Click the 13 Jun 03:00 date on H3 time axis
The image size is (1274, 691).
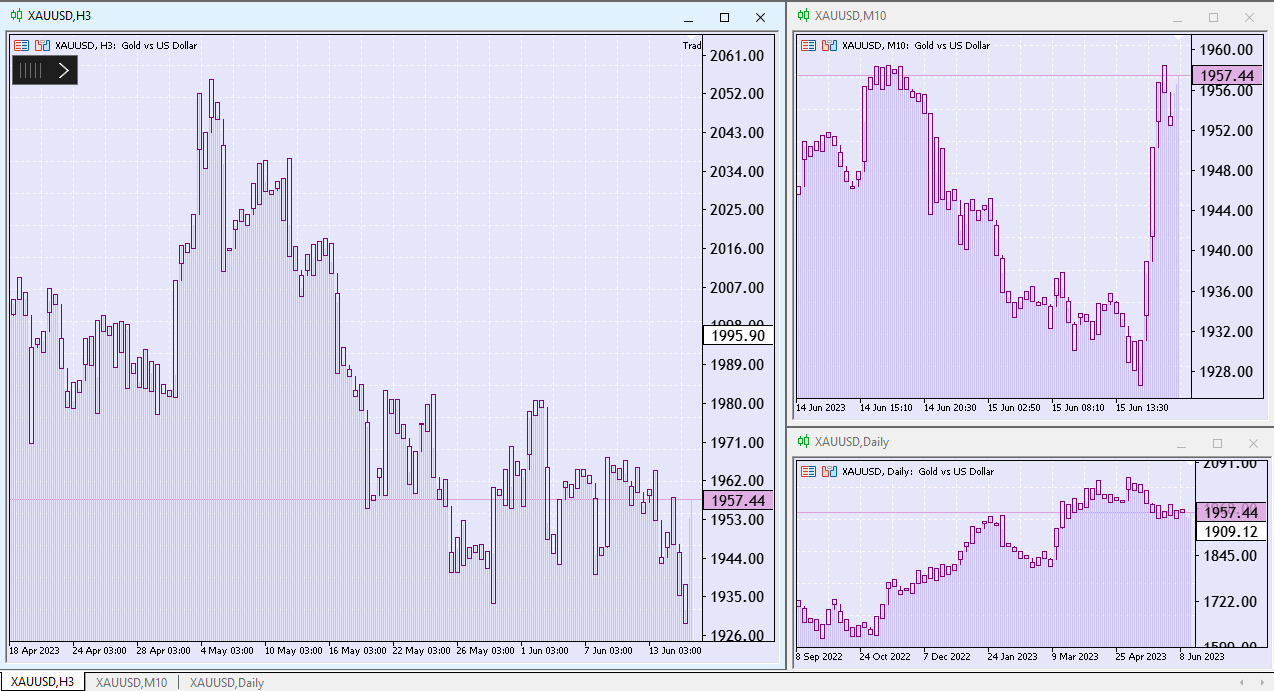[x=674, y=651]
